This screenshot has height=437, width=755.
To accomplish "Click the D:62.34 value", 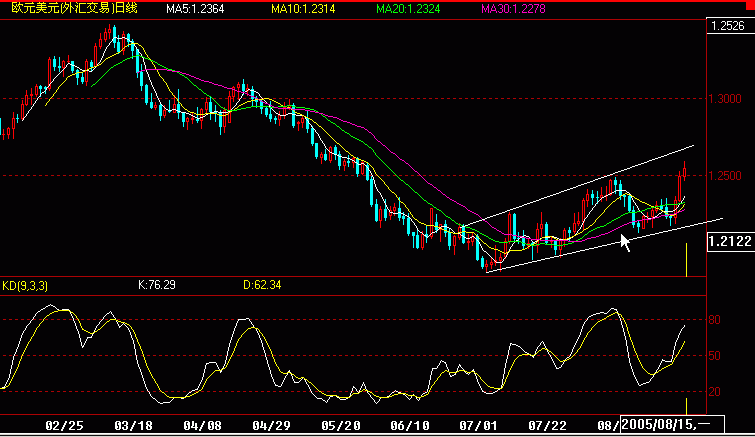I will click(x=262, y=285).
